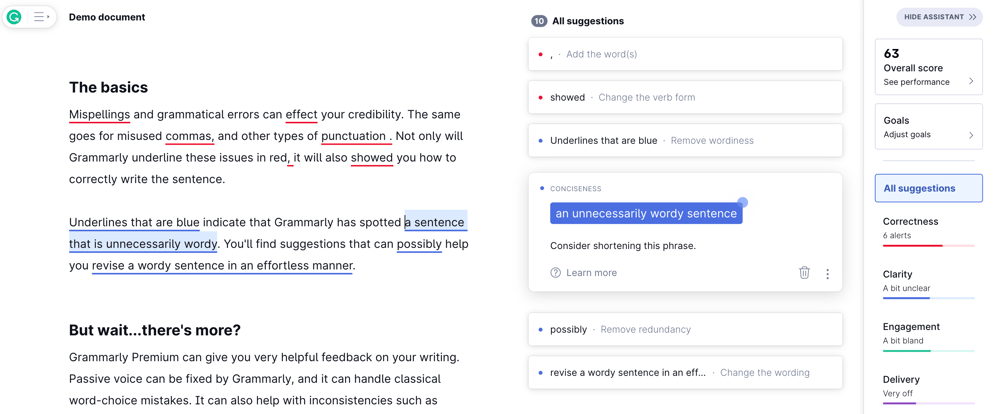
Task: Click the question mark icon beside Learn more
Action: point(555,273)
